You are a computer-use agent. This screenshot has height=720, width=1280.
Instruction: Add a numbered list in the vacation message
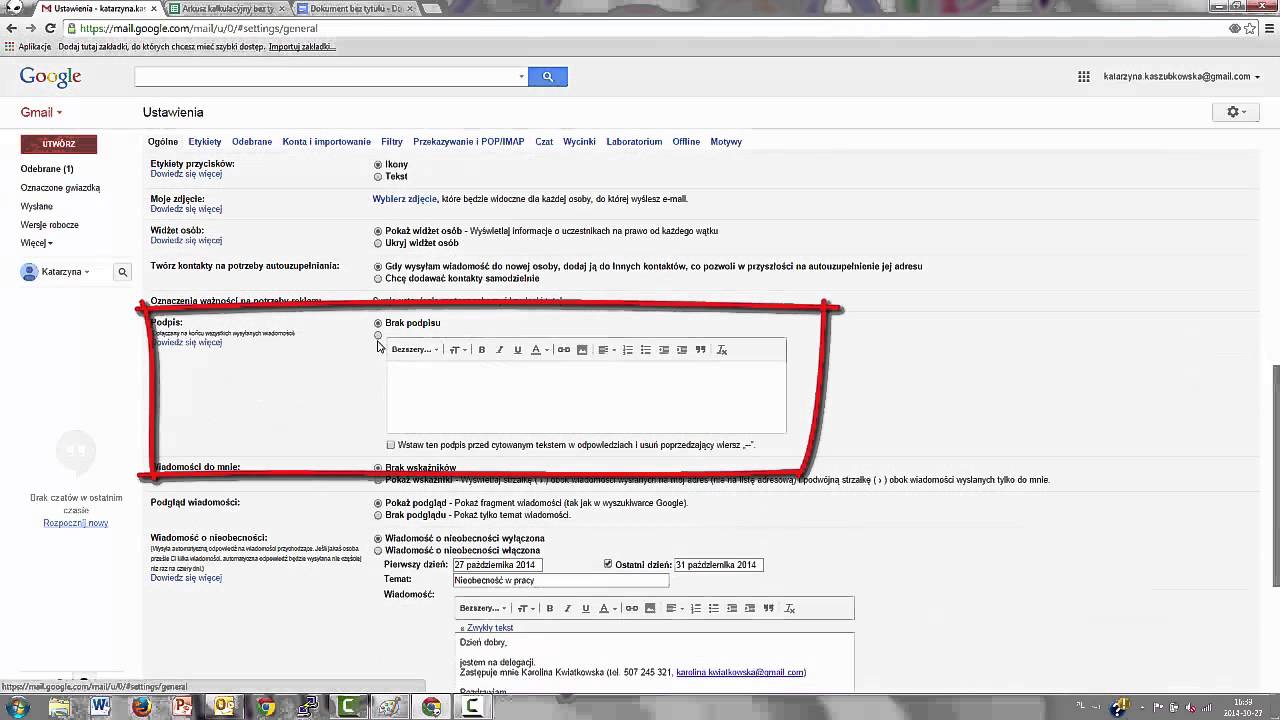click(x=696, y=608)
